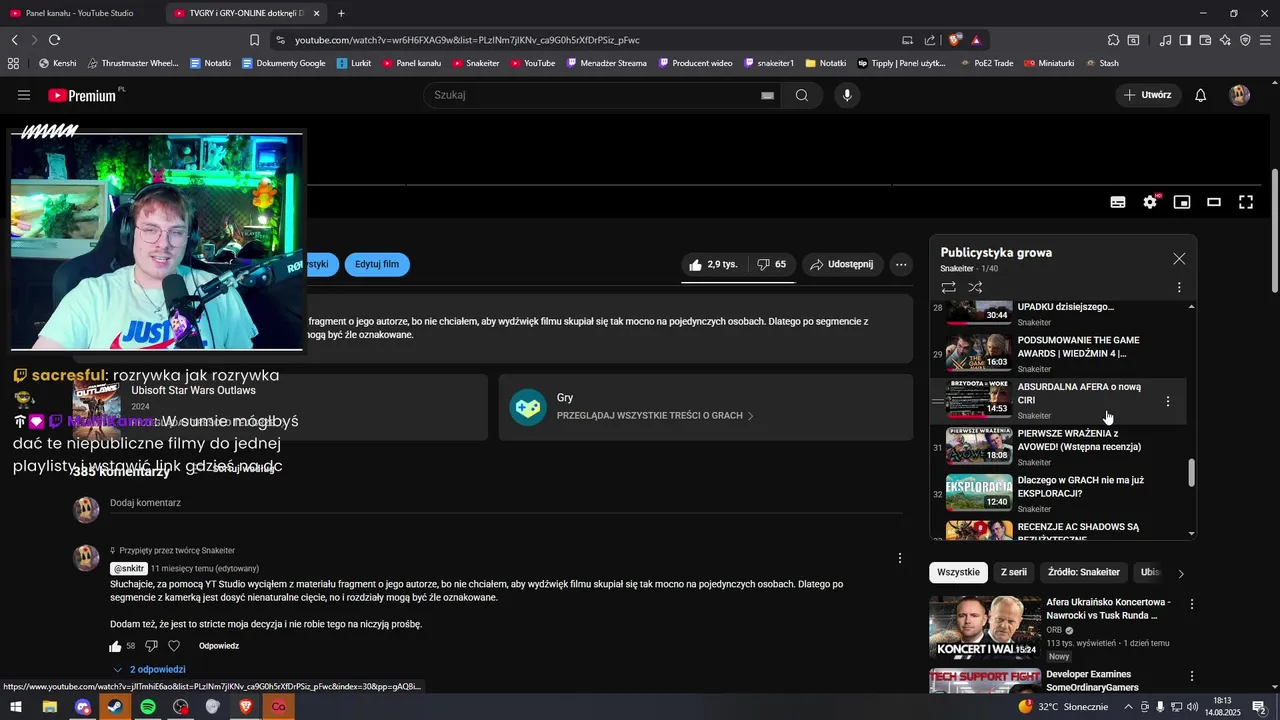This screenshot has width=1280, height=720.
Task: Select the Wszystkie filter chip
Action: click(958, 572)
